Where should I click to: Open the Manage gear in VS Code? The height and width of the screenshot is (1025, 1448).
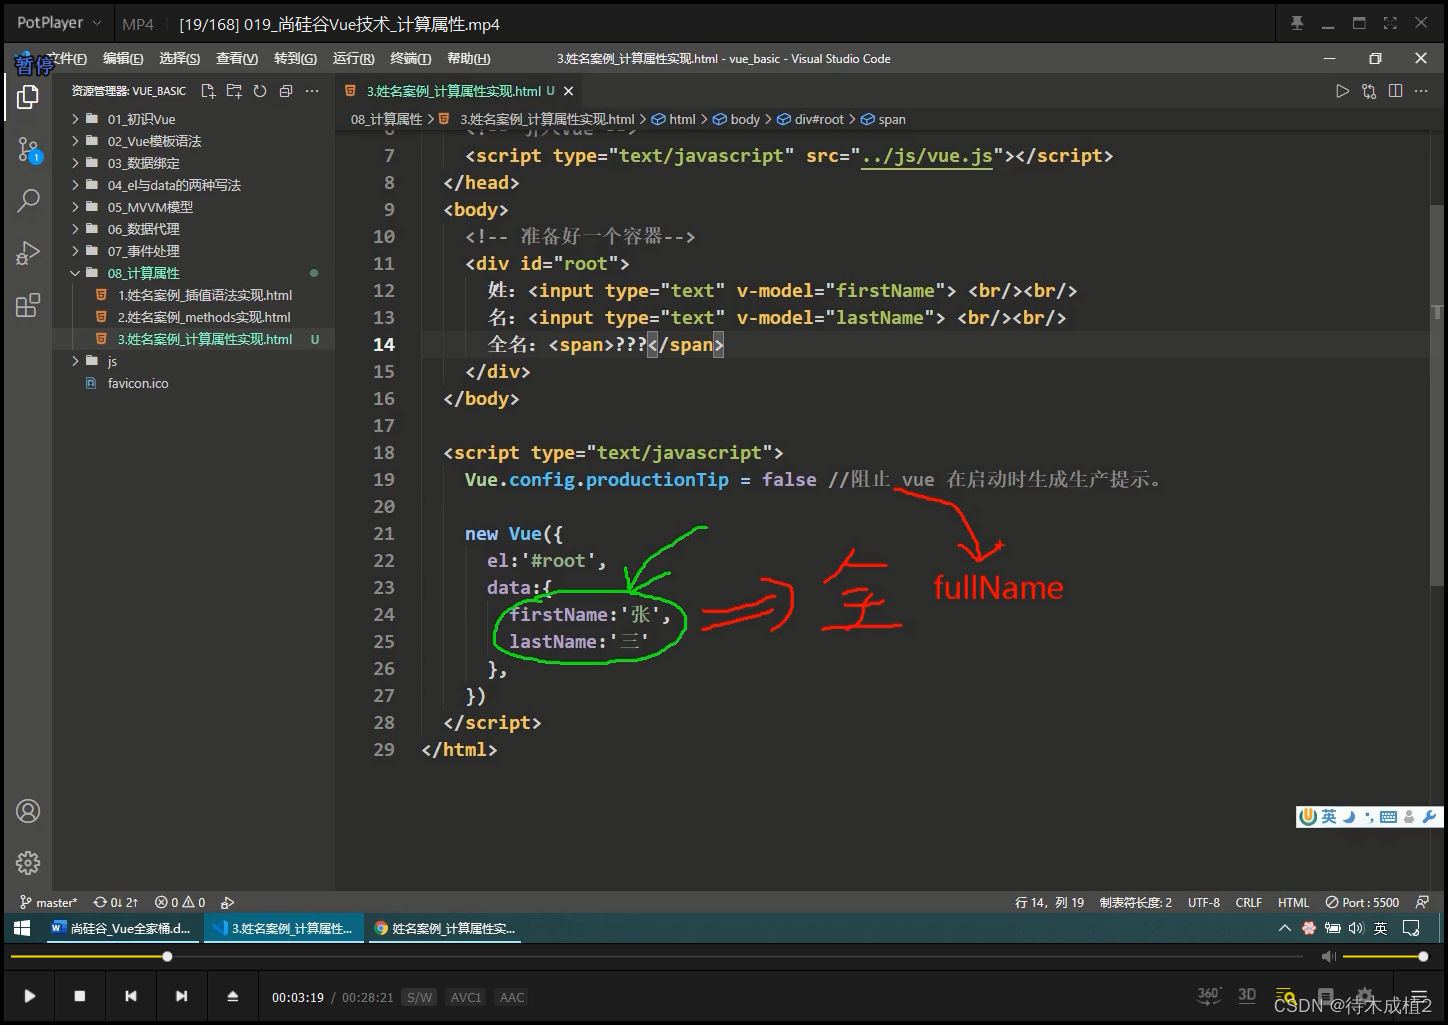[28, 862]
